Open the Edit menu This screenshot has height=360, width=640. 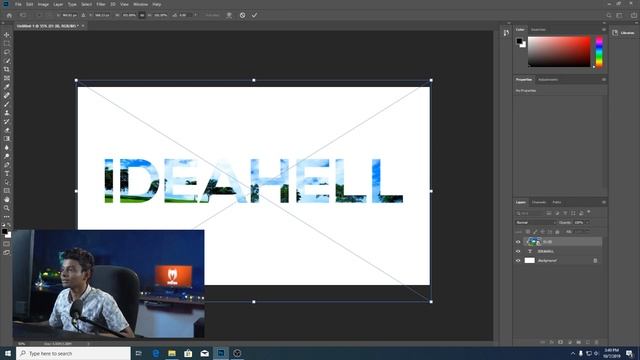coord(29,4)
